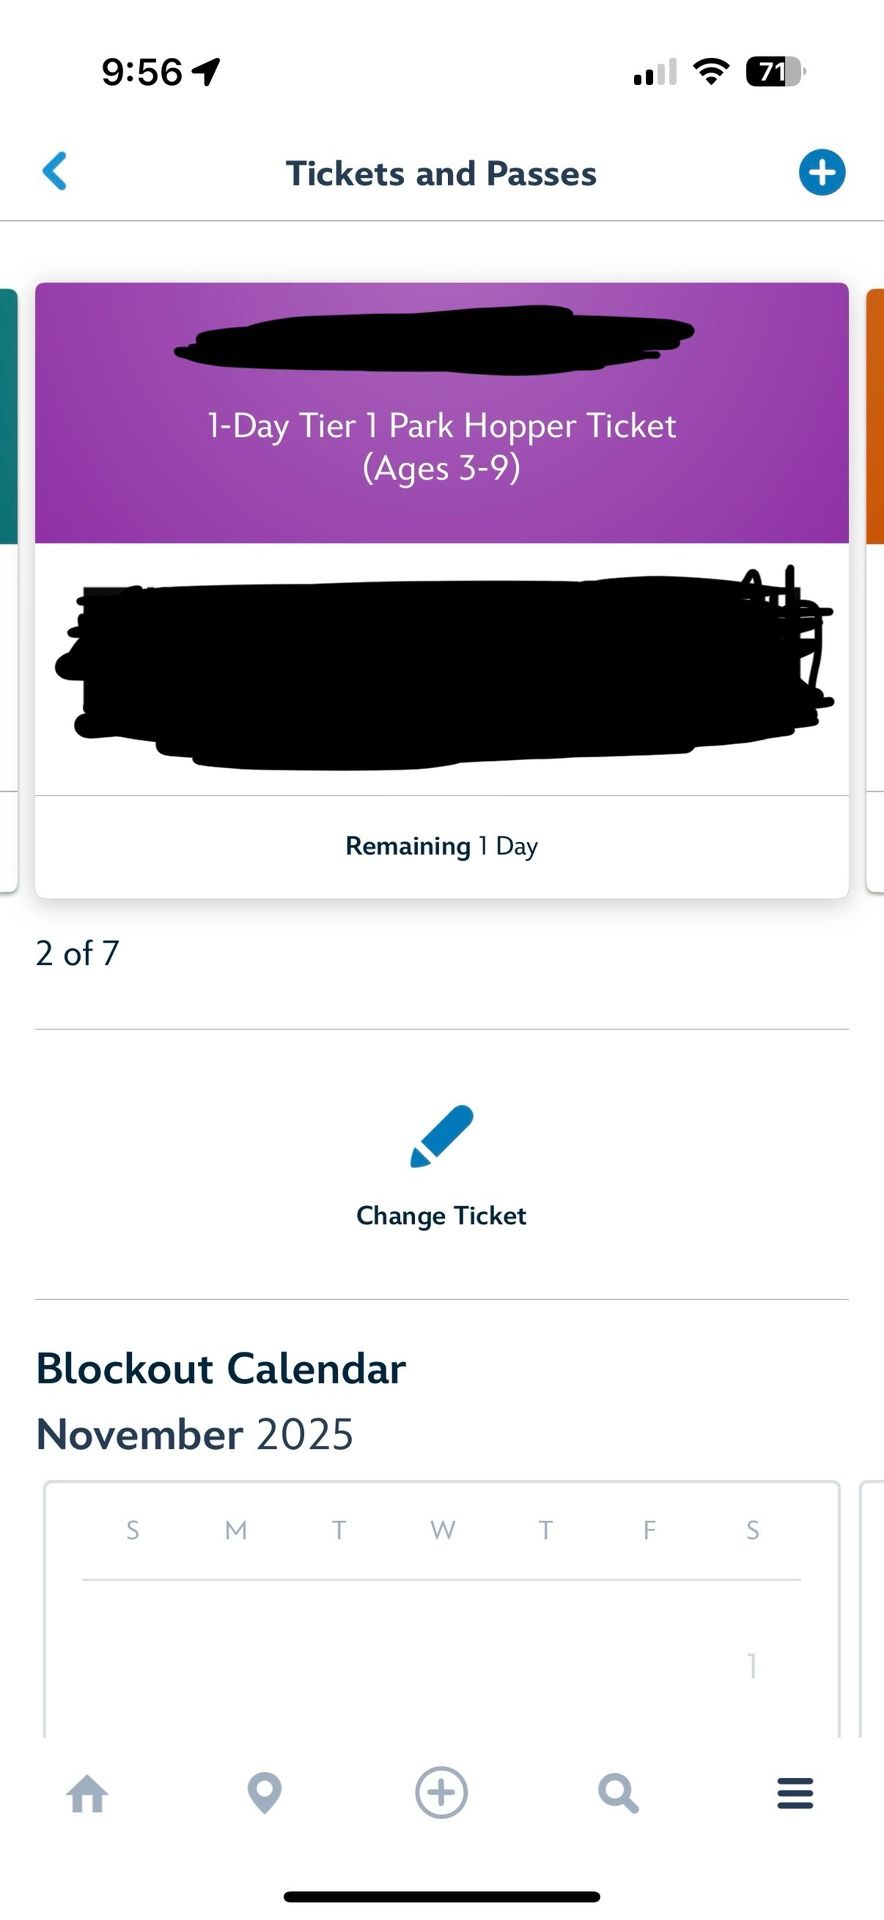Open the Blockout Calendar heading
The height and width of the screenshot is (1920, 884).
[x=220, y=1368]
